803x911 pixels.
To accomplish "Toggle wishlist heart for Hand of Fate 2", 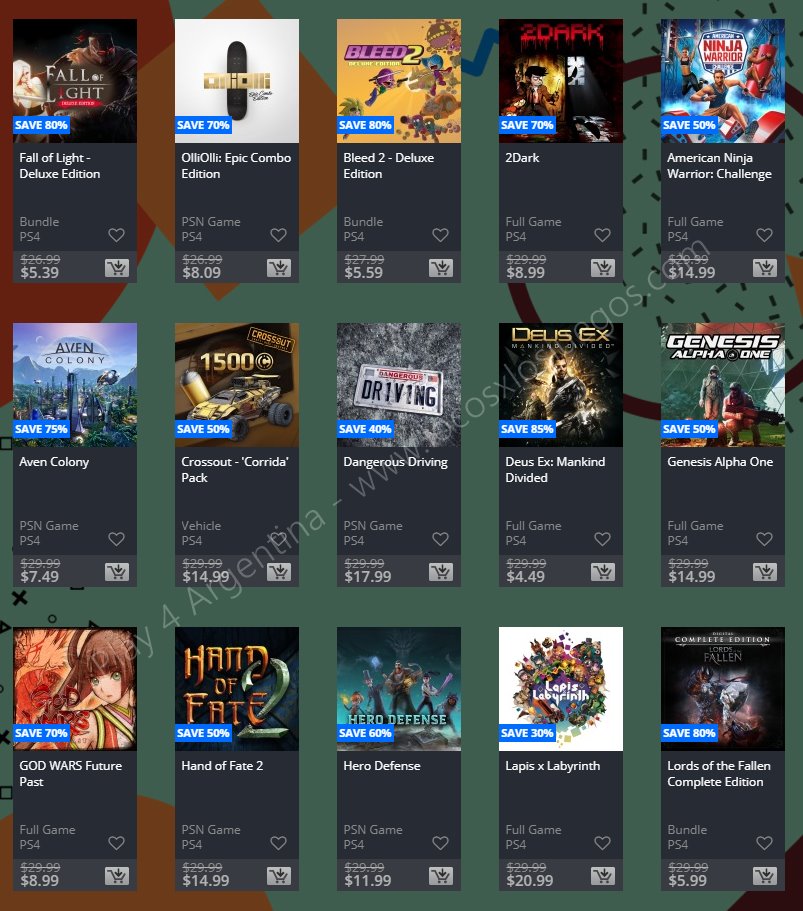I will (x=278, y=842).
